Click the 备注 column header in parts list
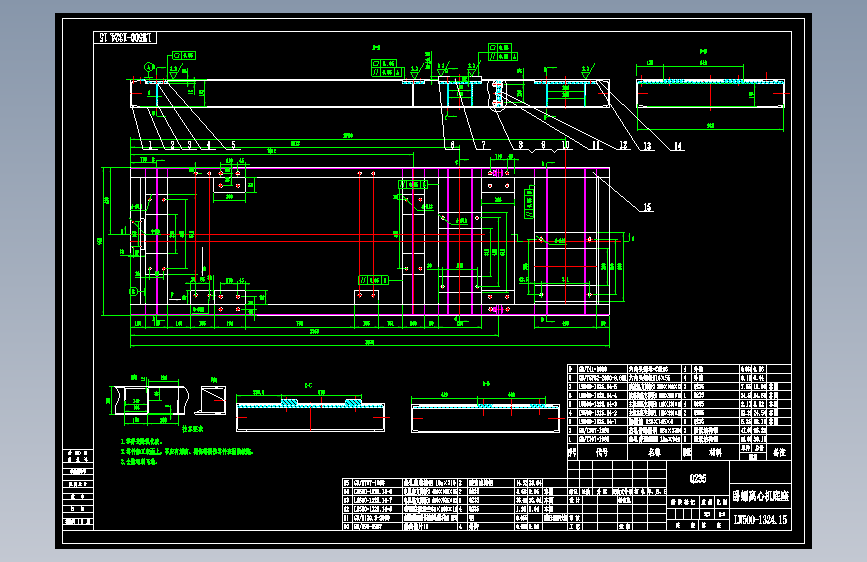This screenshot has width=867, height=562. pos(780,452)
